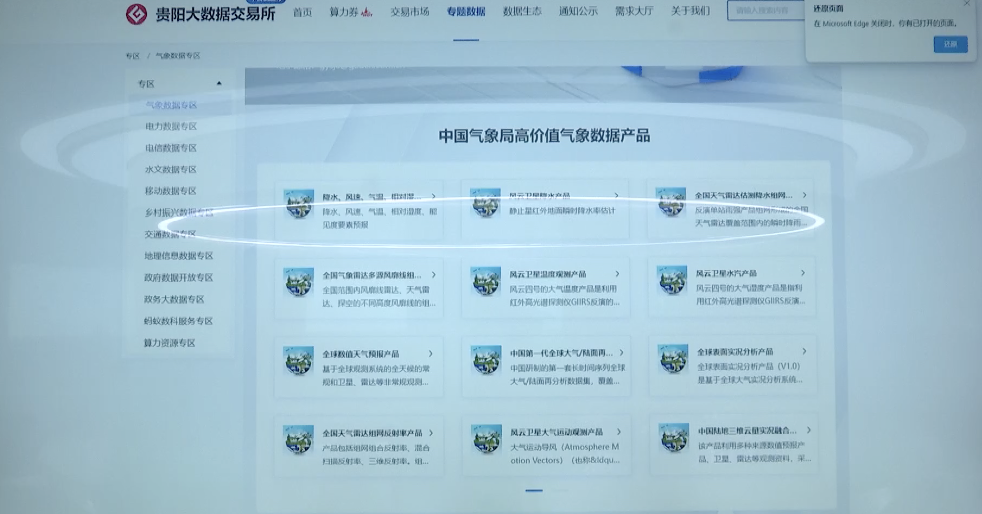Click the search input field in header
The height and width of the screenshot is (514, 982).
[765, 12]
